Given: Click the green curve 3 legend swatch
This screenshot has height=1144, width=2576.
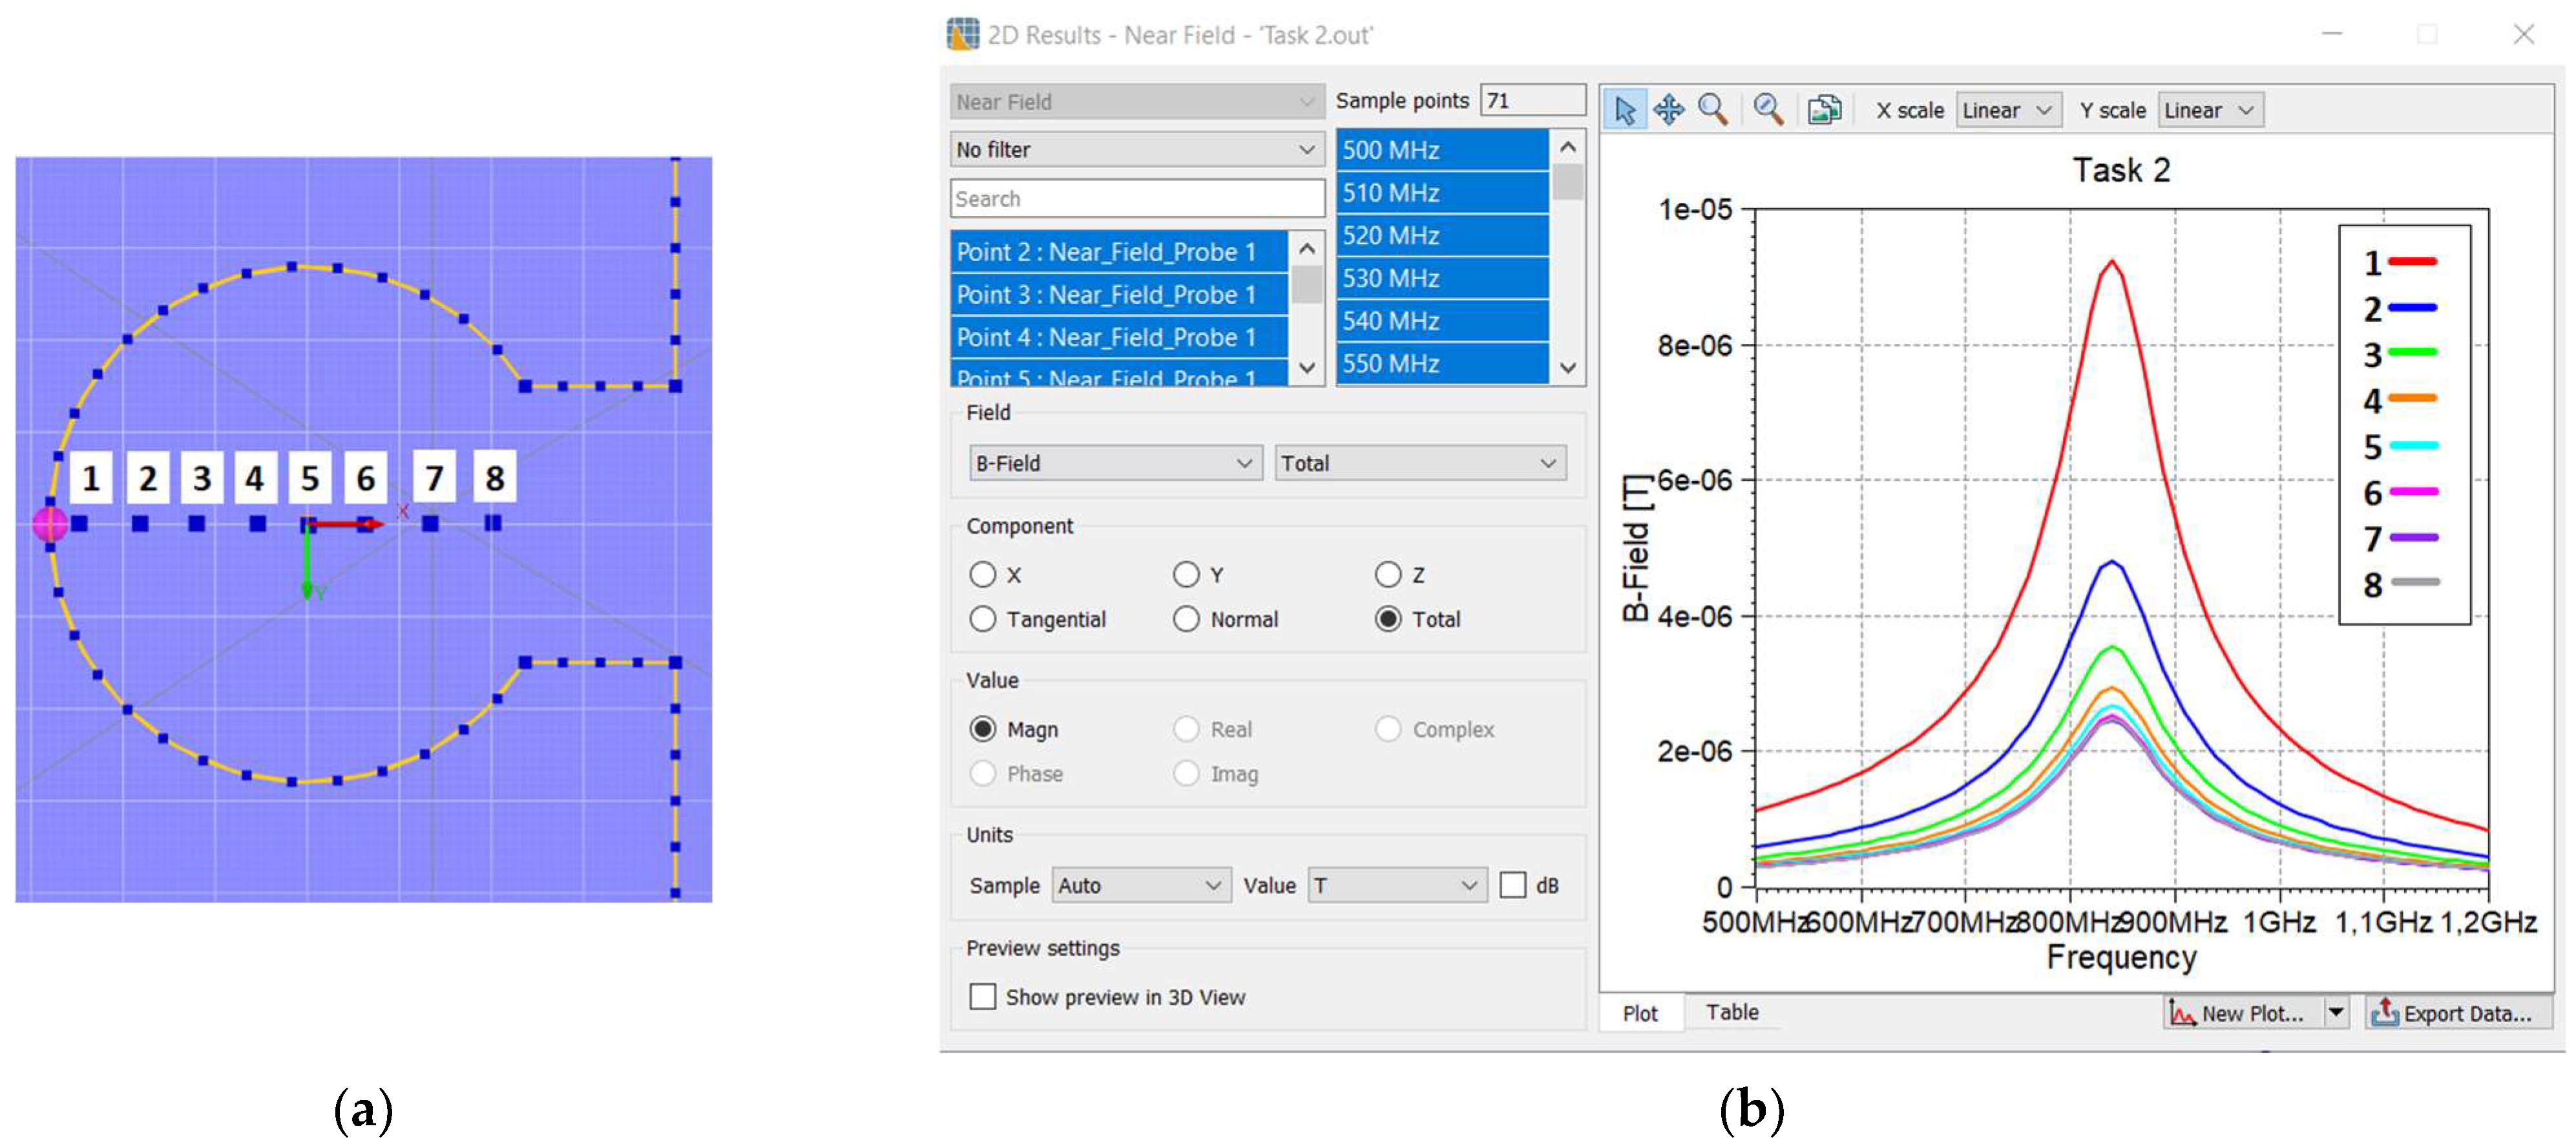Looking at the screenshot, I should [x=2412, y=353].
